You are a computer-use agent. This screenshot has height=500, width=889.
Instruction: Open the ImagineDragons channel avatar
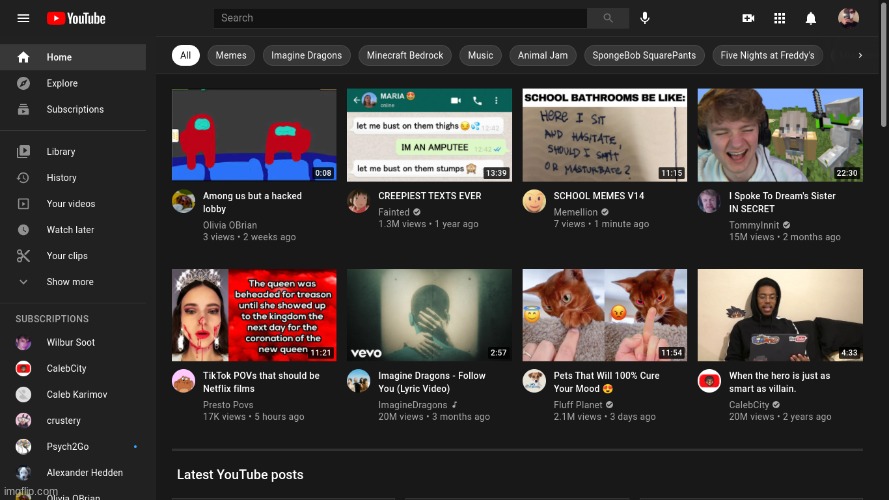pos(358,381)
